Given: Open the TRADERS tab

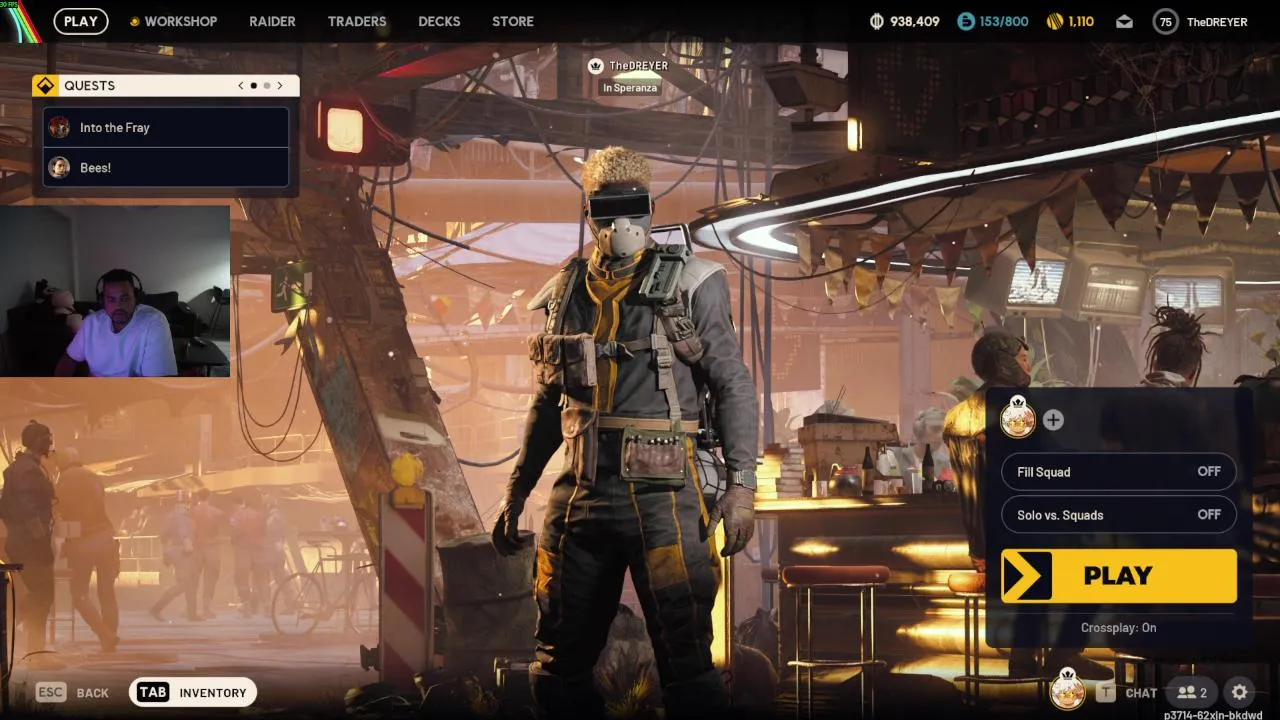Looking at the screenshot, I should [357, 21].
